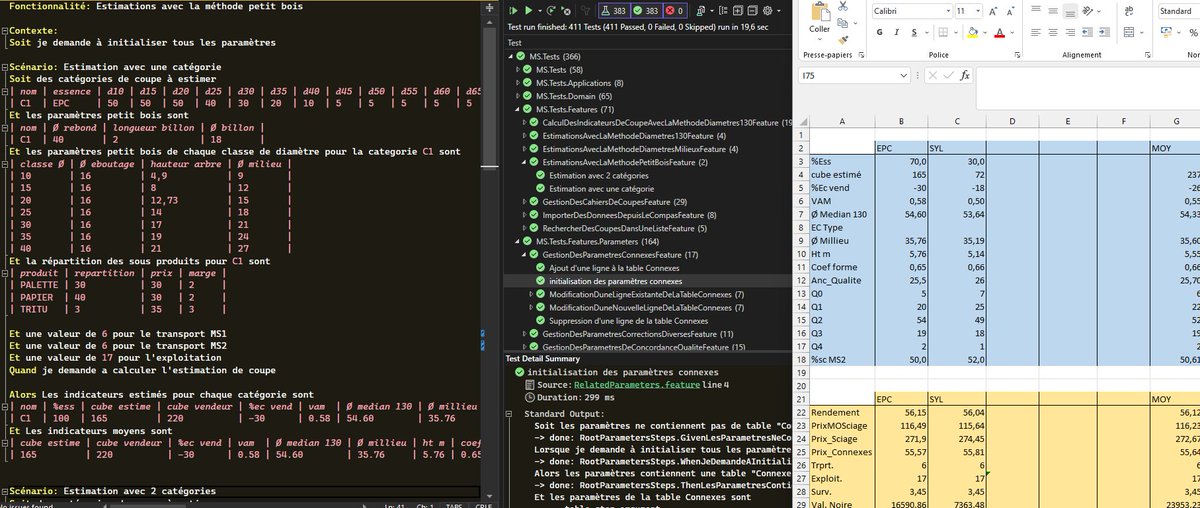Click the Test column header
The width and height of the screenshot is (1200, 508).
click(515, 43)
